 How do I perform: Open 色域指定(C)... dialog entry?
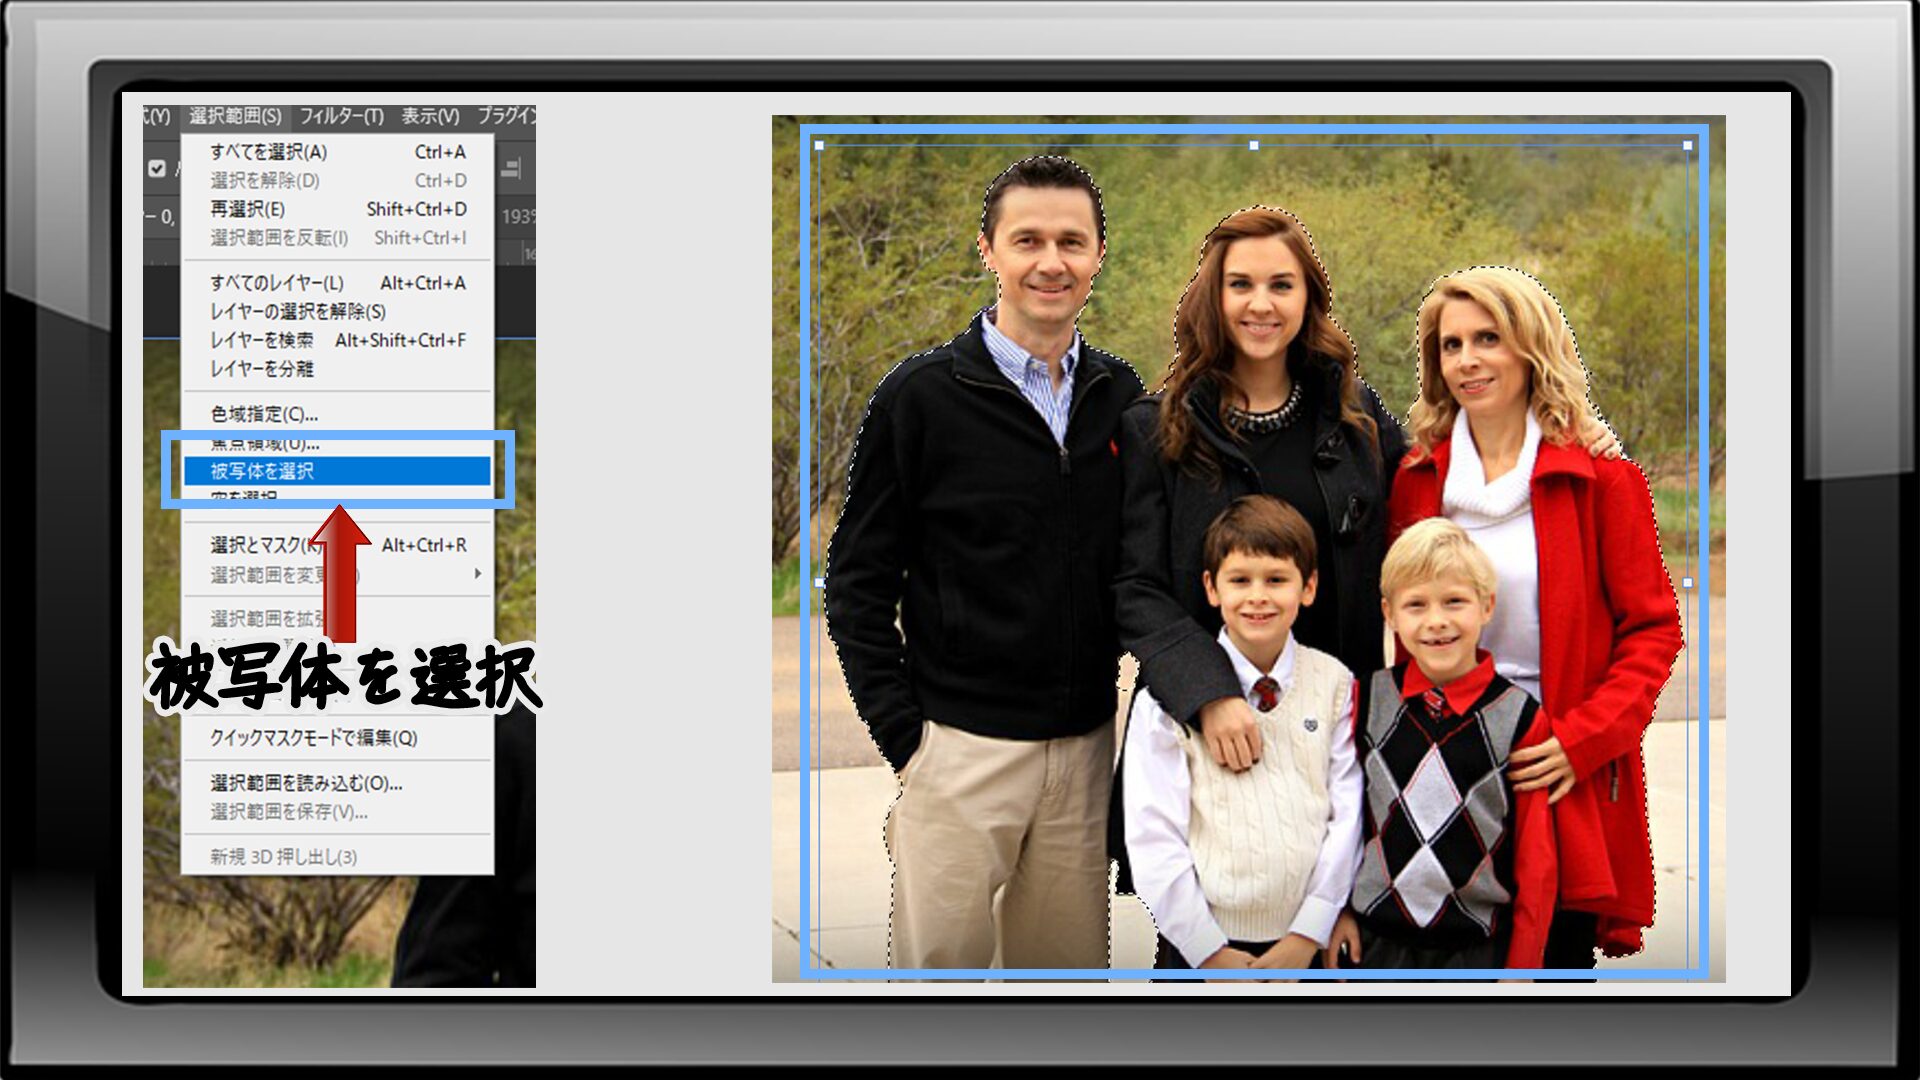pyautogui.click(x=338, y=414)
